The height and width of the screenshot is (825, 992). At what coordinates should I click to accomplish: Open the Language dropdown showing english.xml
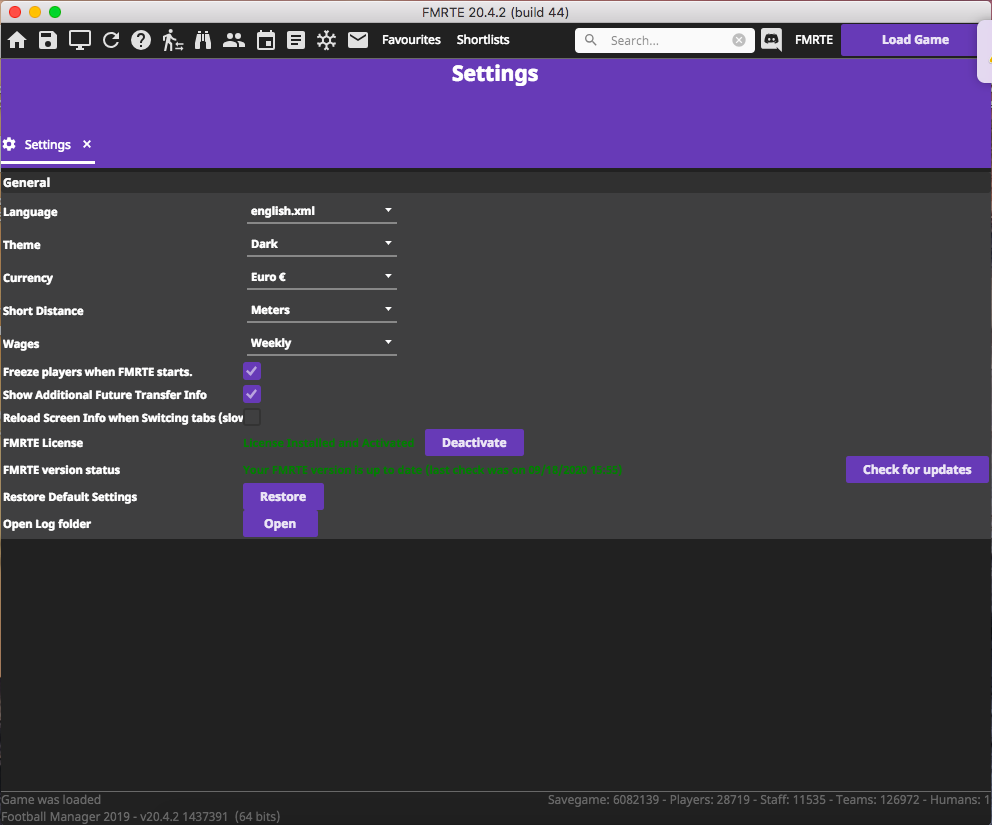pos(322,211)
